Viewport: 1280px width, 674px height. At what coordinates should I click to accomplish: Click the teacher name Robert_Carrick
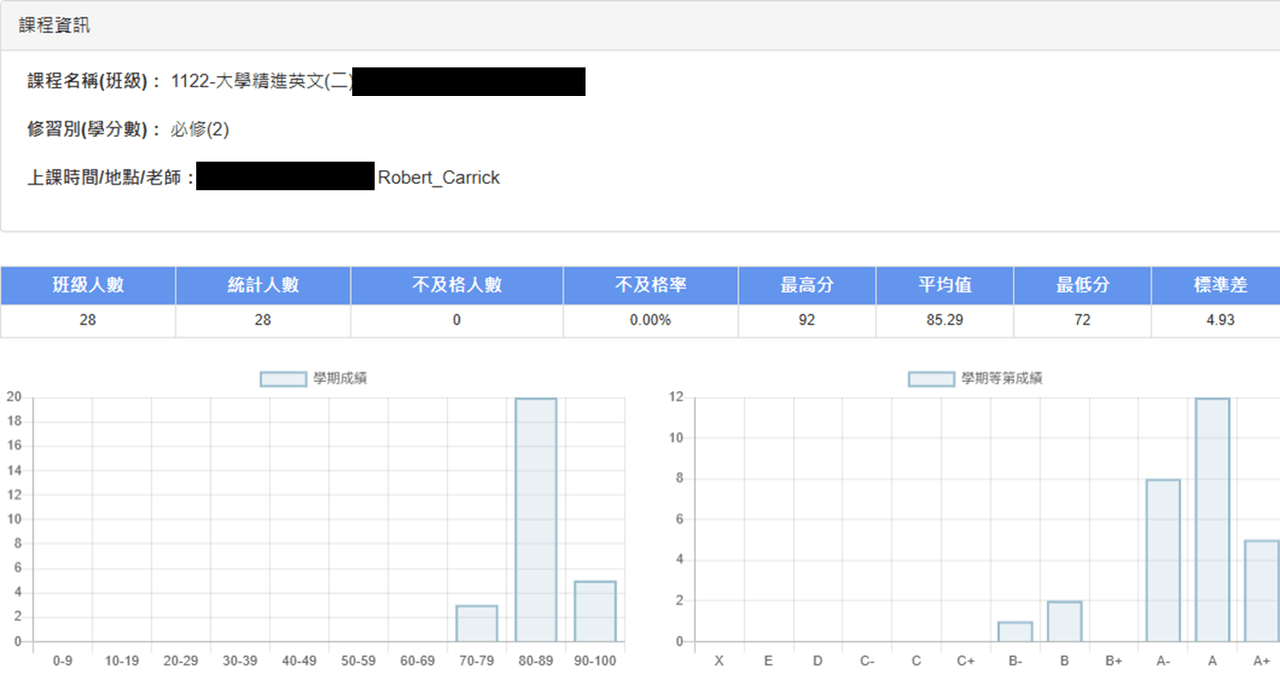[439, 178]
